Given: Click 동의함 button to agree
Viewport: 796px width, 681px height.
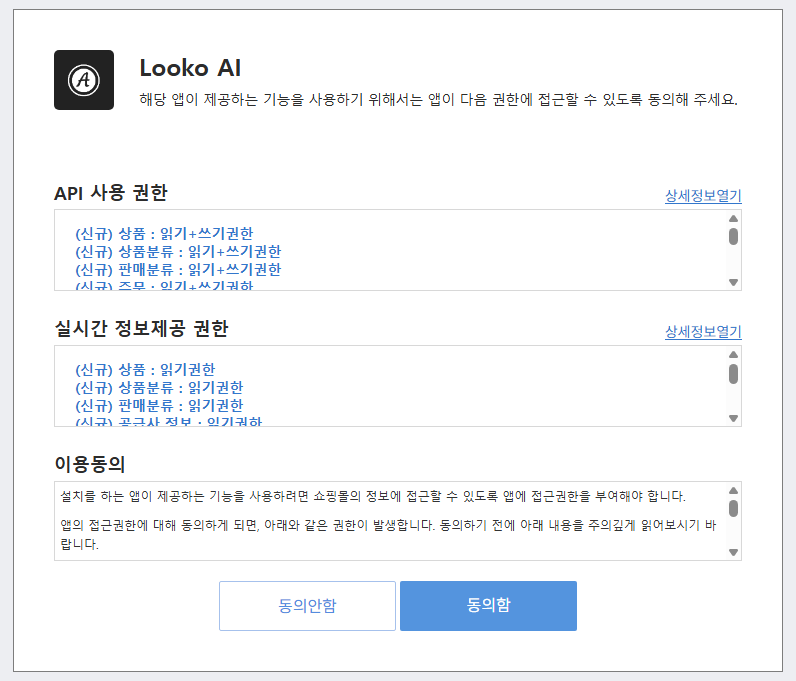Looking at the screenshot, I should (x=488, y=606).
